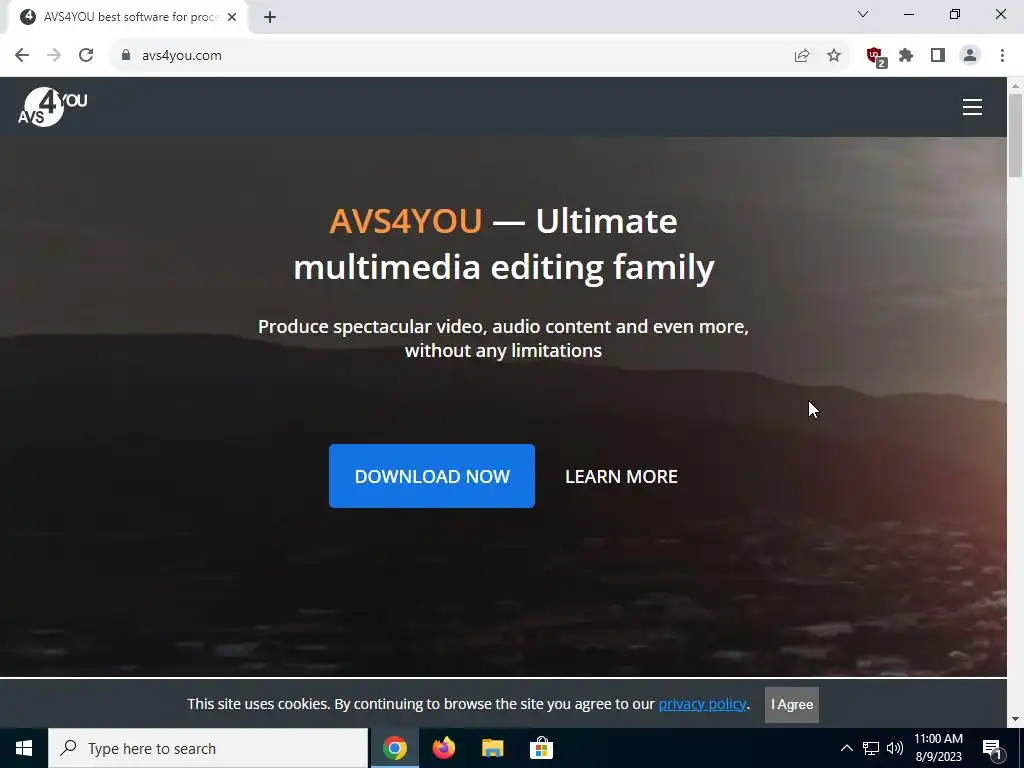Click the AVS4YOU logo
This screenshot has height=768, width=1024.
pyautogui.click(x=52, y=107)
